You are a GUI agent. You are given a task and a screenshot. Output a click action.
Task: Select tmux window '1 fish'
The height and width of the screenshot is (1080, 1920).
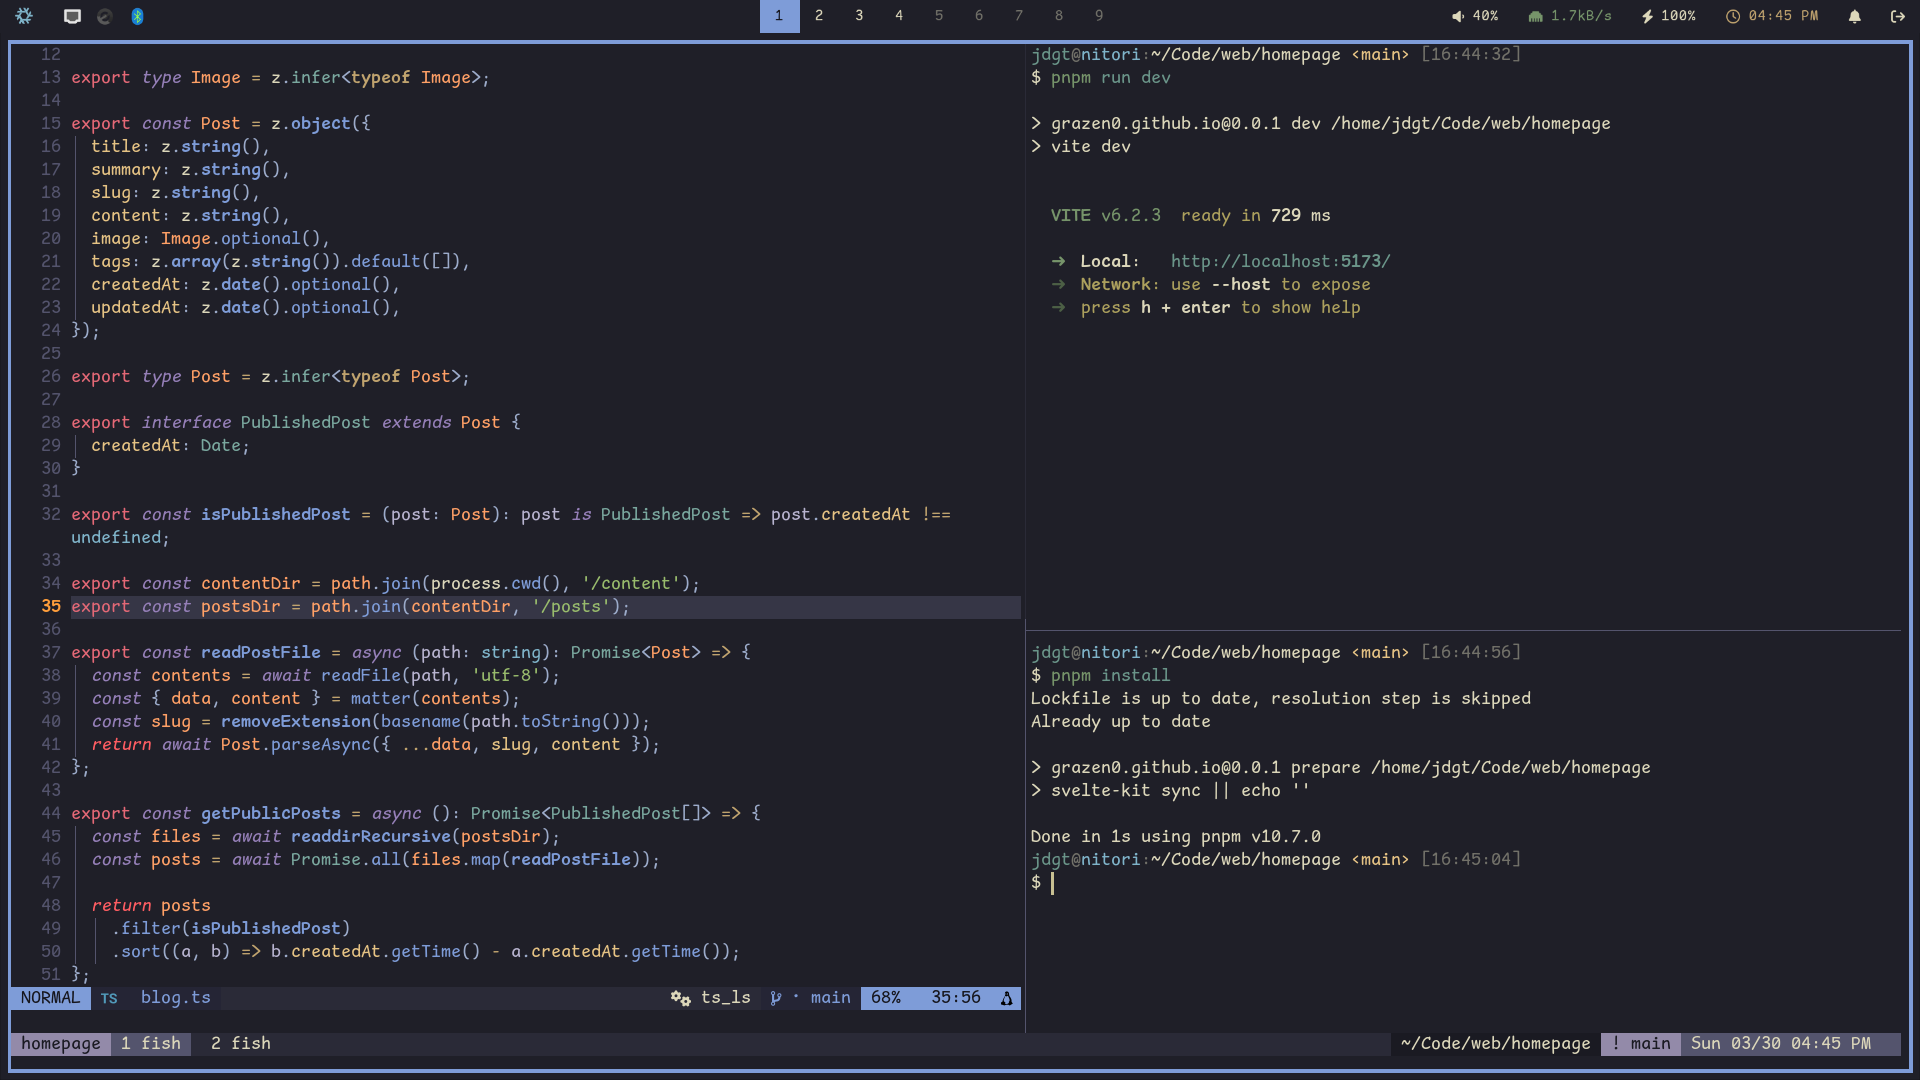coord(151,1043)
